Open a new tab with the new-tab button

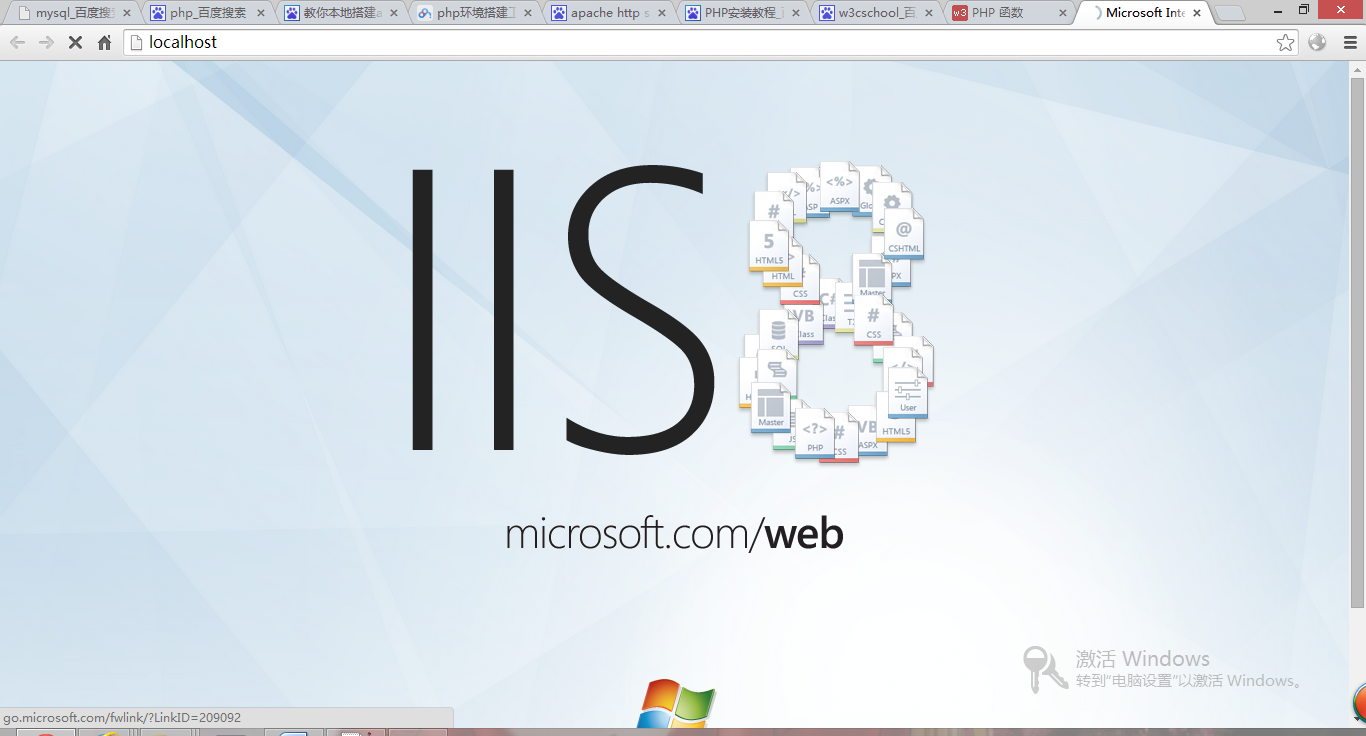pyautogui.click(x=1230, y=14)
